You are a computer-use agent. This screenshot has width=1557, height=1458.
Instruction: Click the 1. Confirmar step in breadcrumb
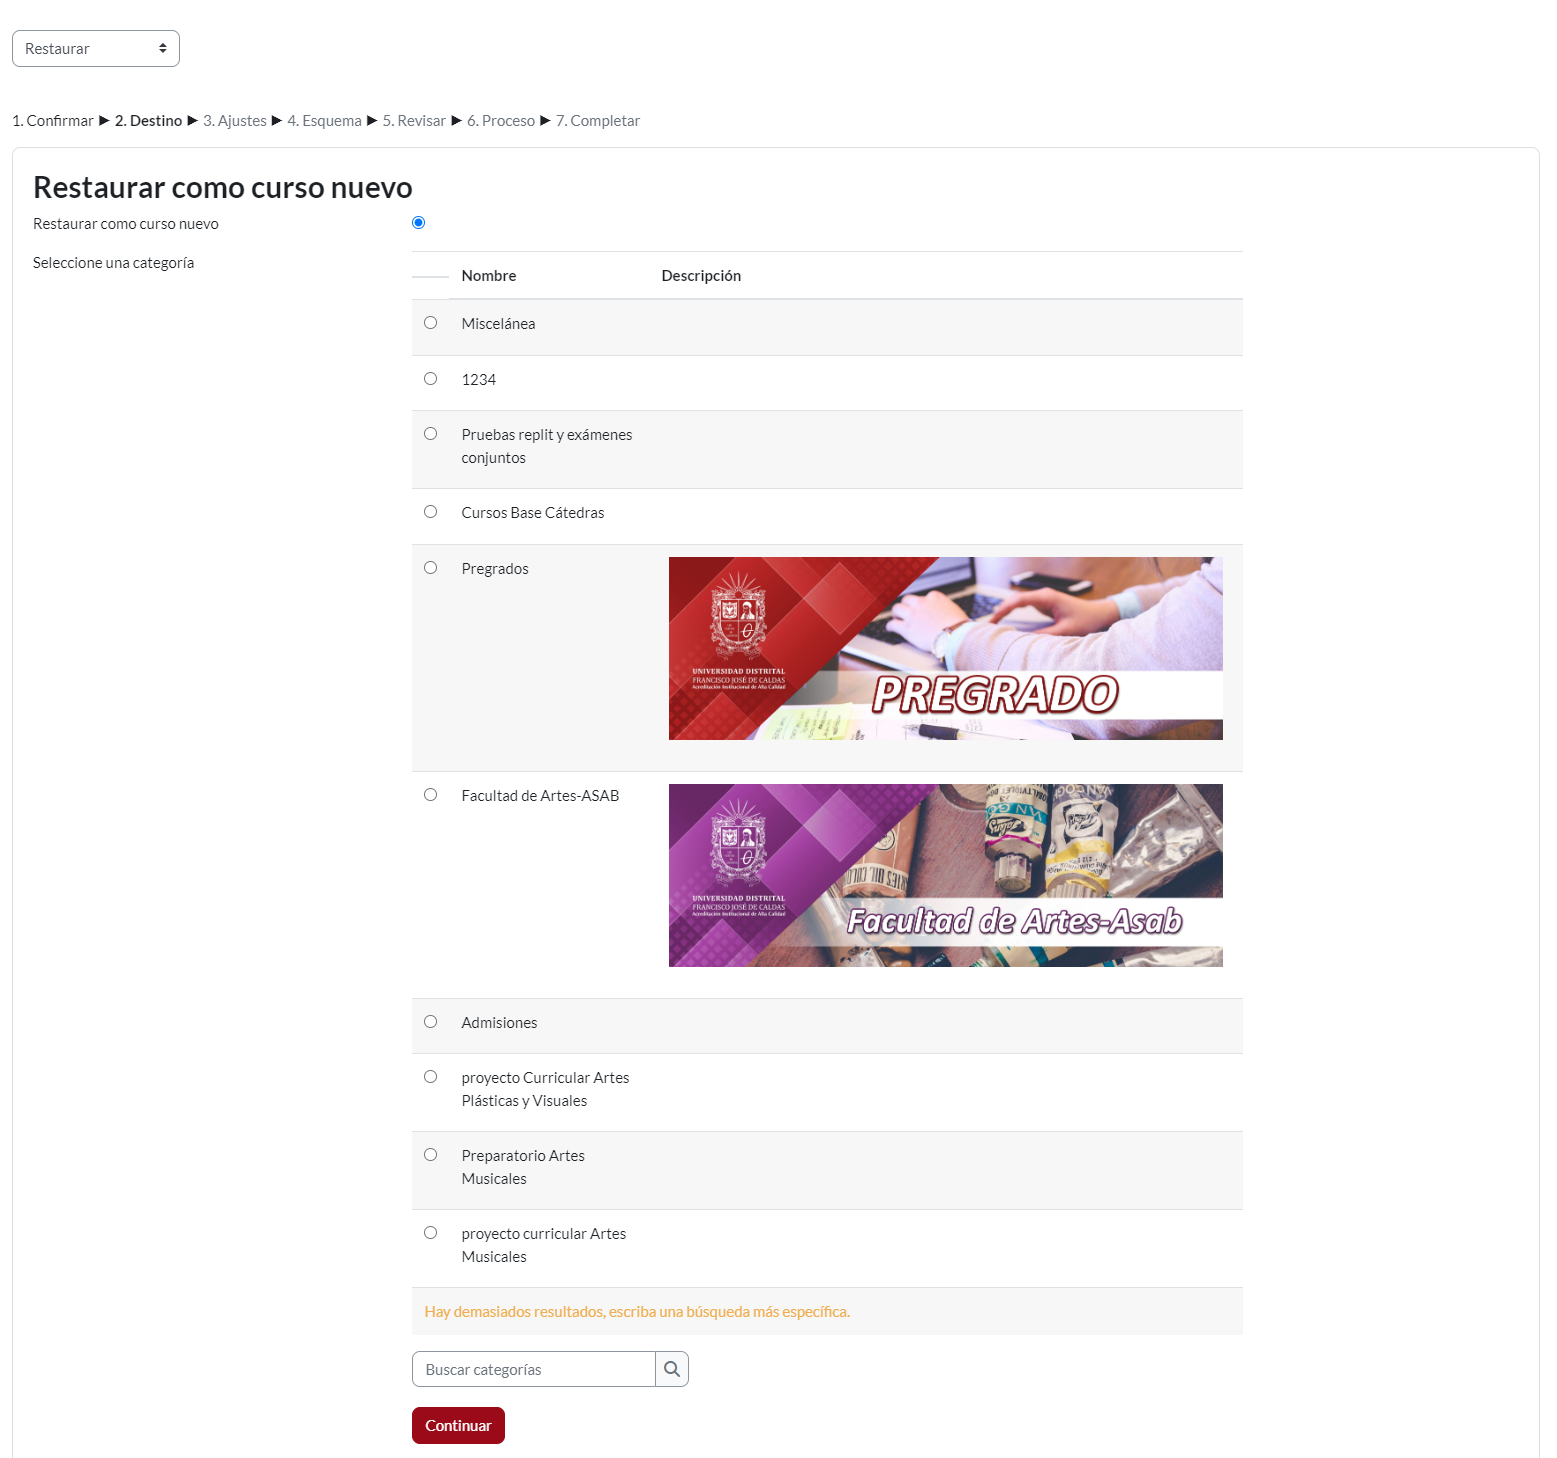click(53, 121)
